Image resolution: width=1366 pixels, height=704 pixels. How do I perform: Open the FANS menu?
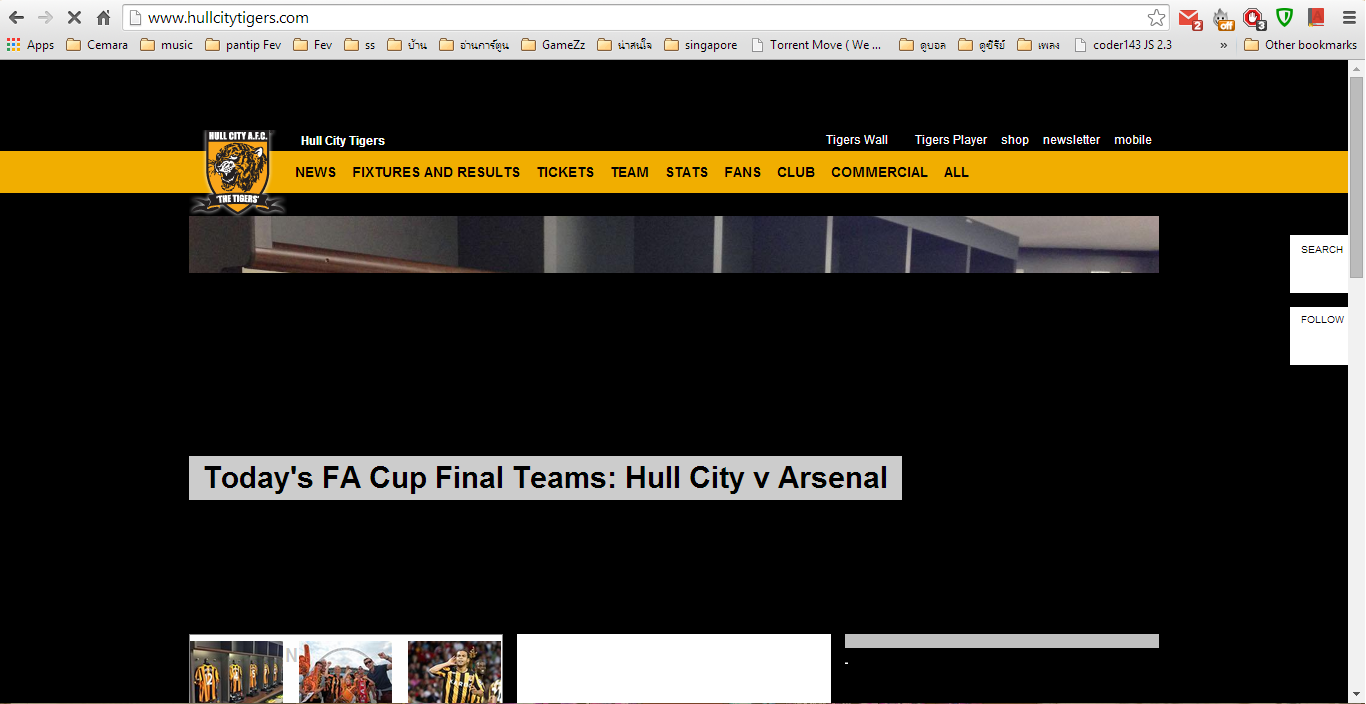(x=742, y=172)
